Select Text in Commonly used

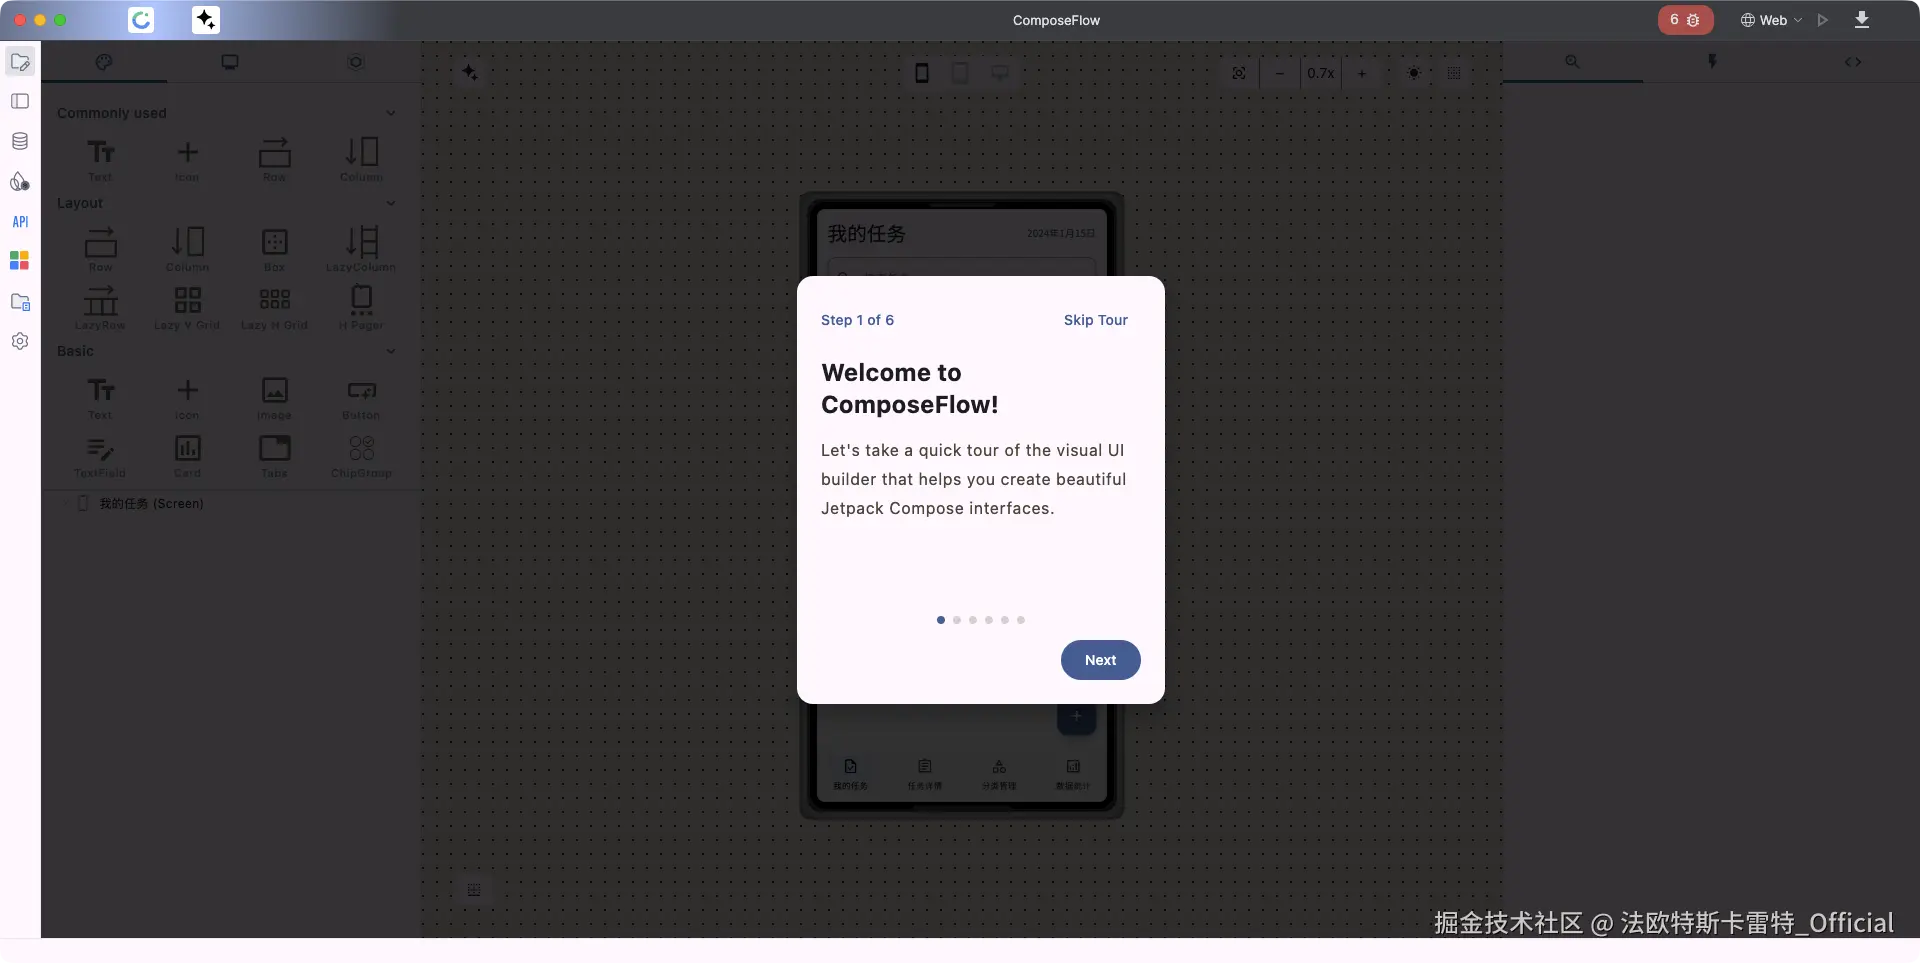100,159
